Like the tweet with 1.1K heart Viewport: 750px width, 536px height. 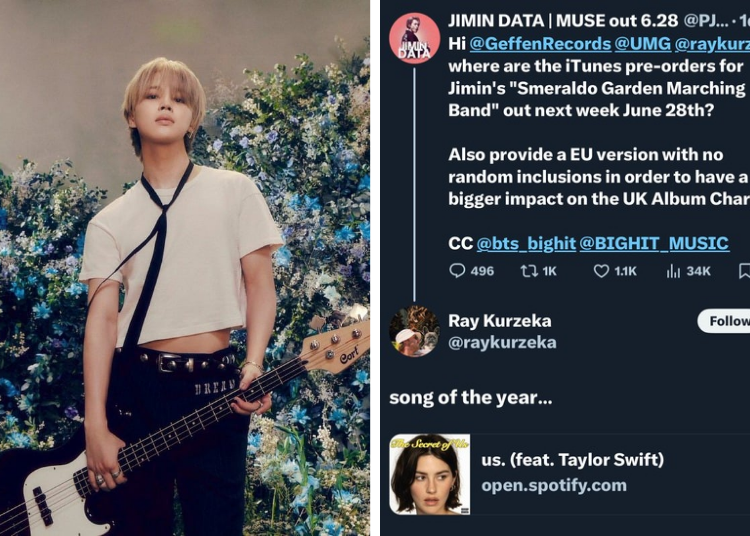click(601, 271)
